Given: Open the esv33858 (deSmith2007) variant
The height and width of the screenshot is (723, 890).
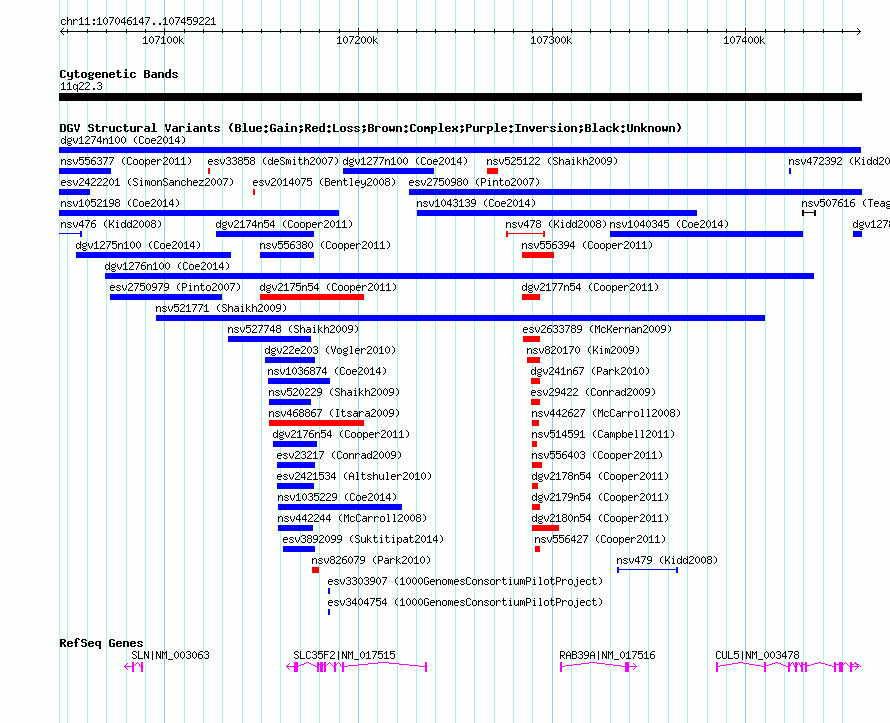Looking at the screenshot, I should pyautogui.click(x=273, y=161).
